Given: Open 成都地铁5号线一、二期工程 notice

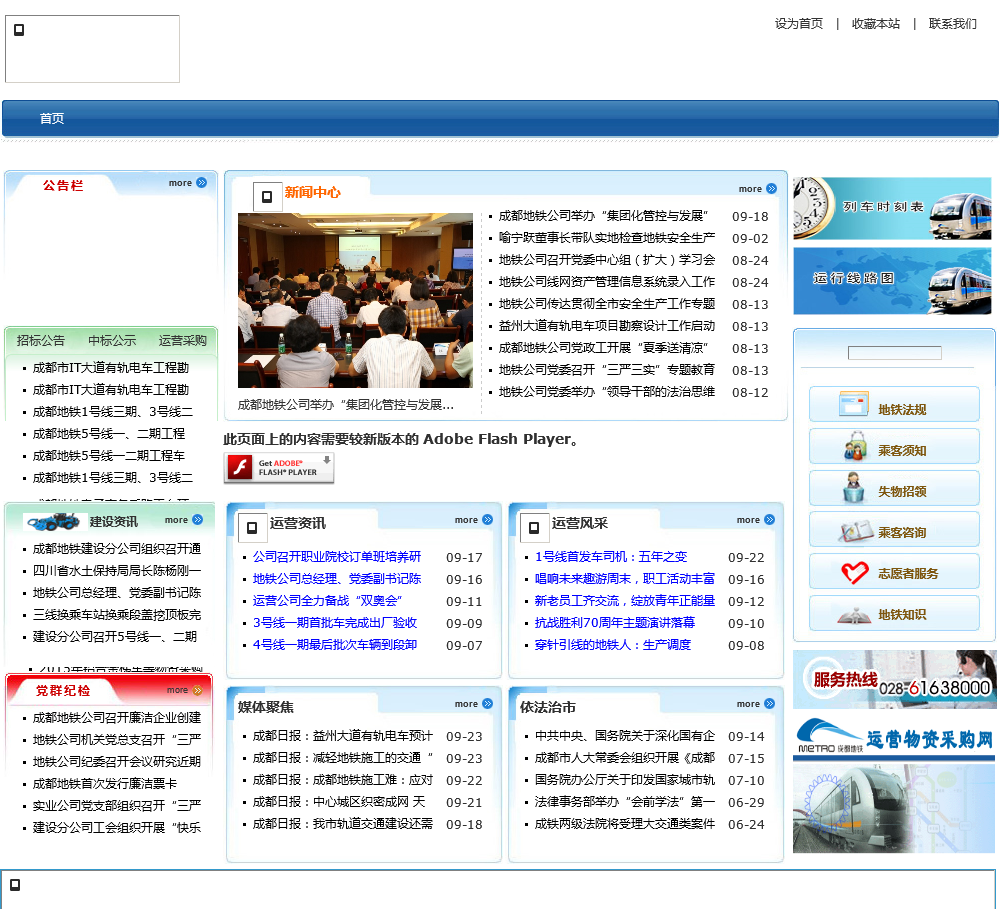Looking at the screenshot, I should click(x=108, y=434).
